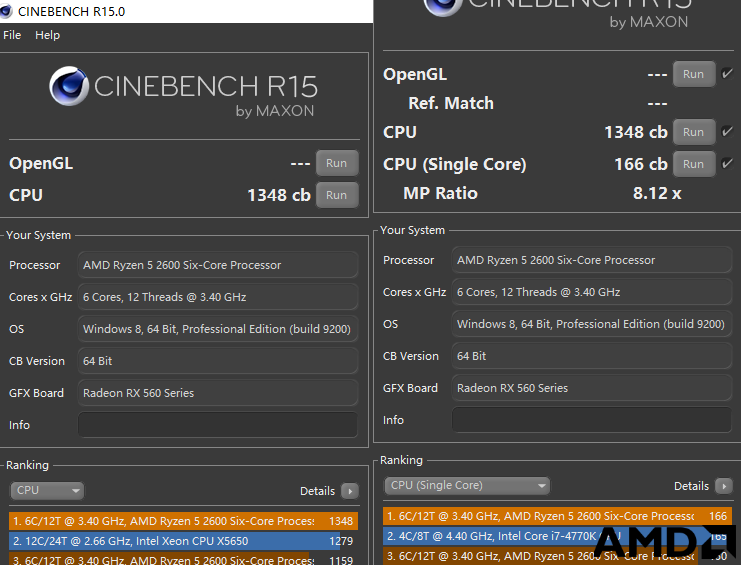The height and width of the screenshot is (565, 741).
Task: Select ranking row scoring 1348
Action: [183, 521]
